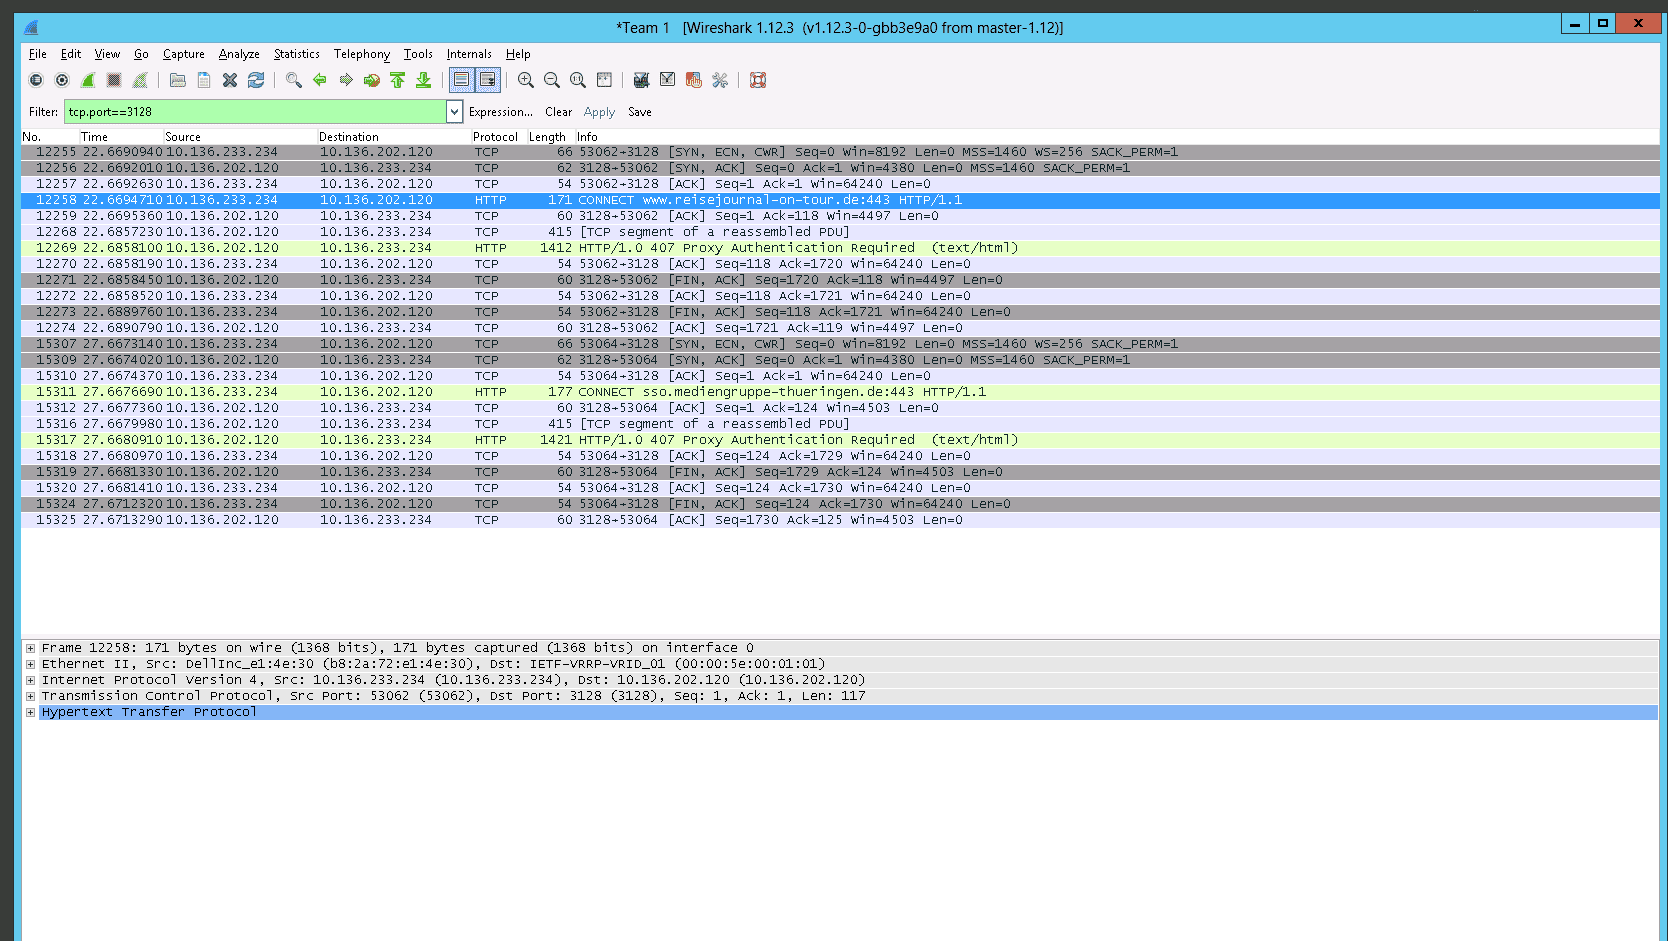Expand the Ethernet II section

(x=31, y=664)
